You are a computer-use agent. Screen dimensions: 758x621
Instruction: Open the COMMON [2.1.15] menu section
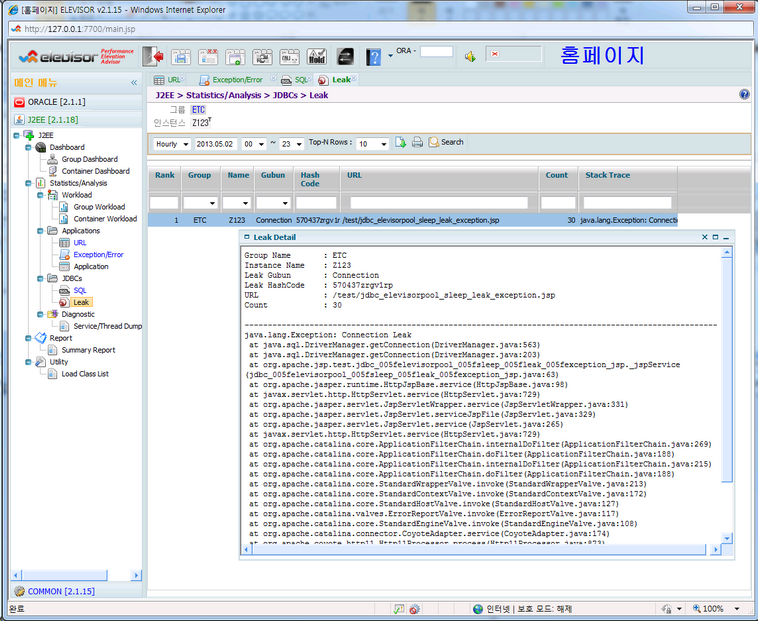(76, 591)
